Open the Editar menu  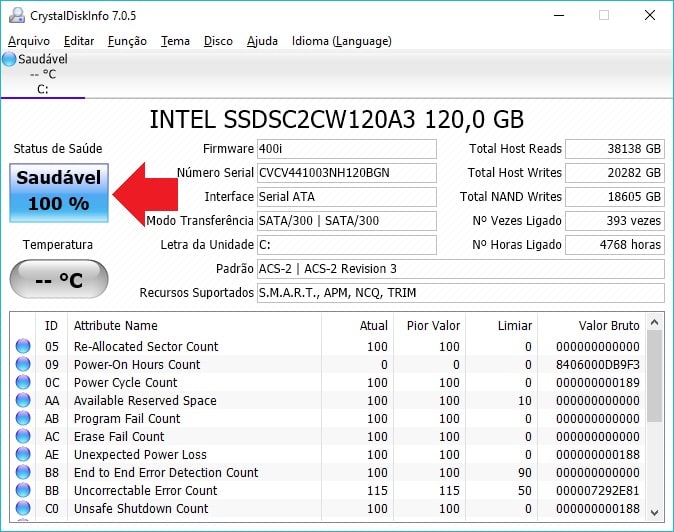click(79, 41)
